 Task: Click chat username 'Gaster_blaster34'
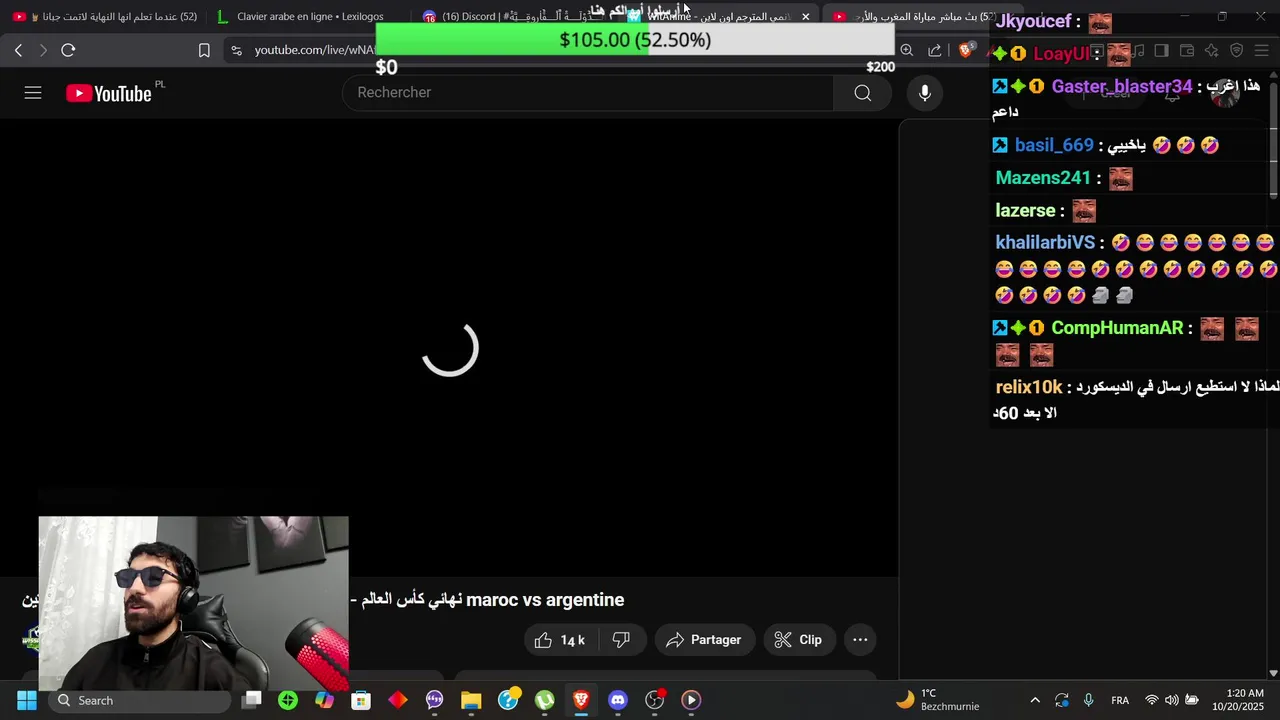(x=1122, y=87)
